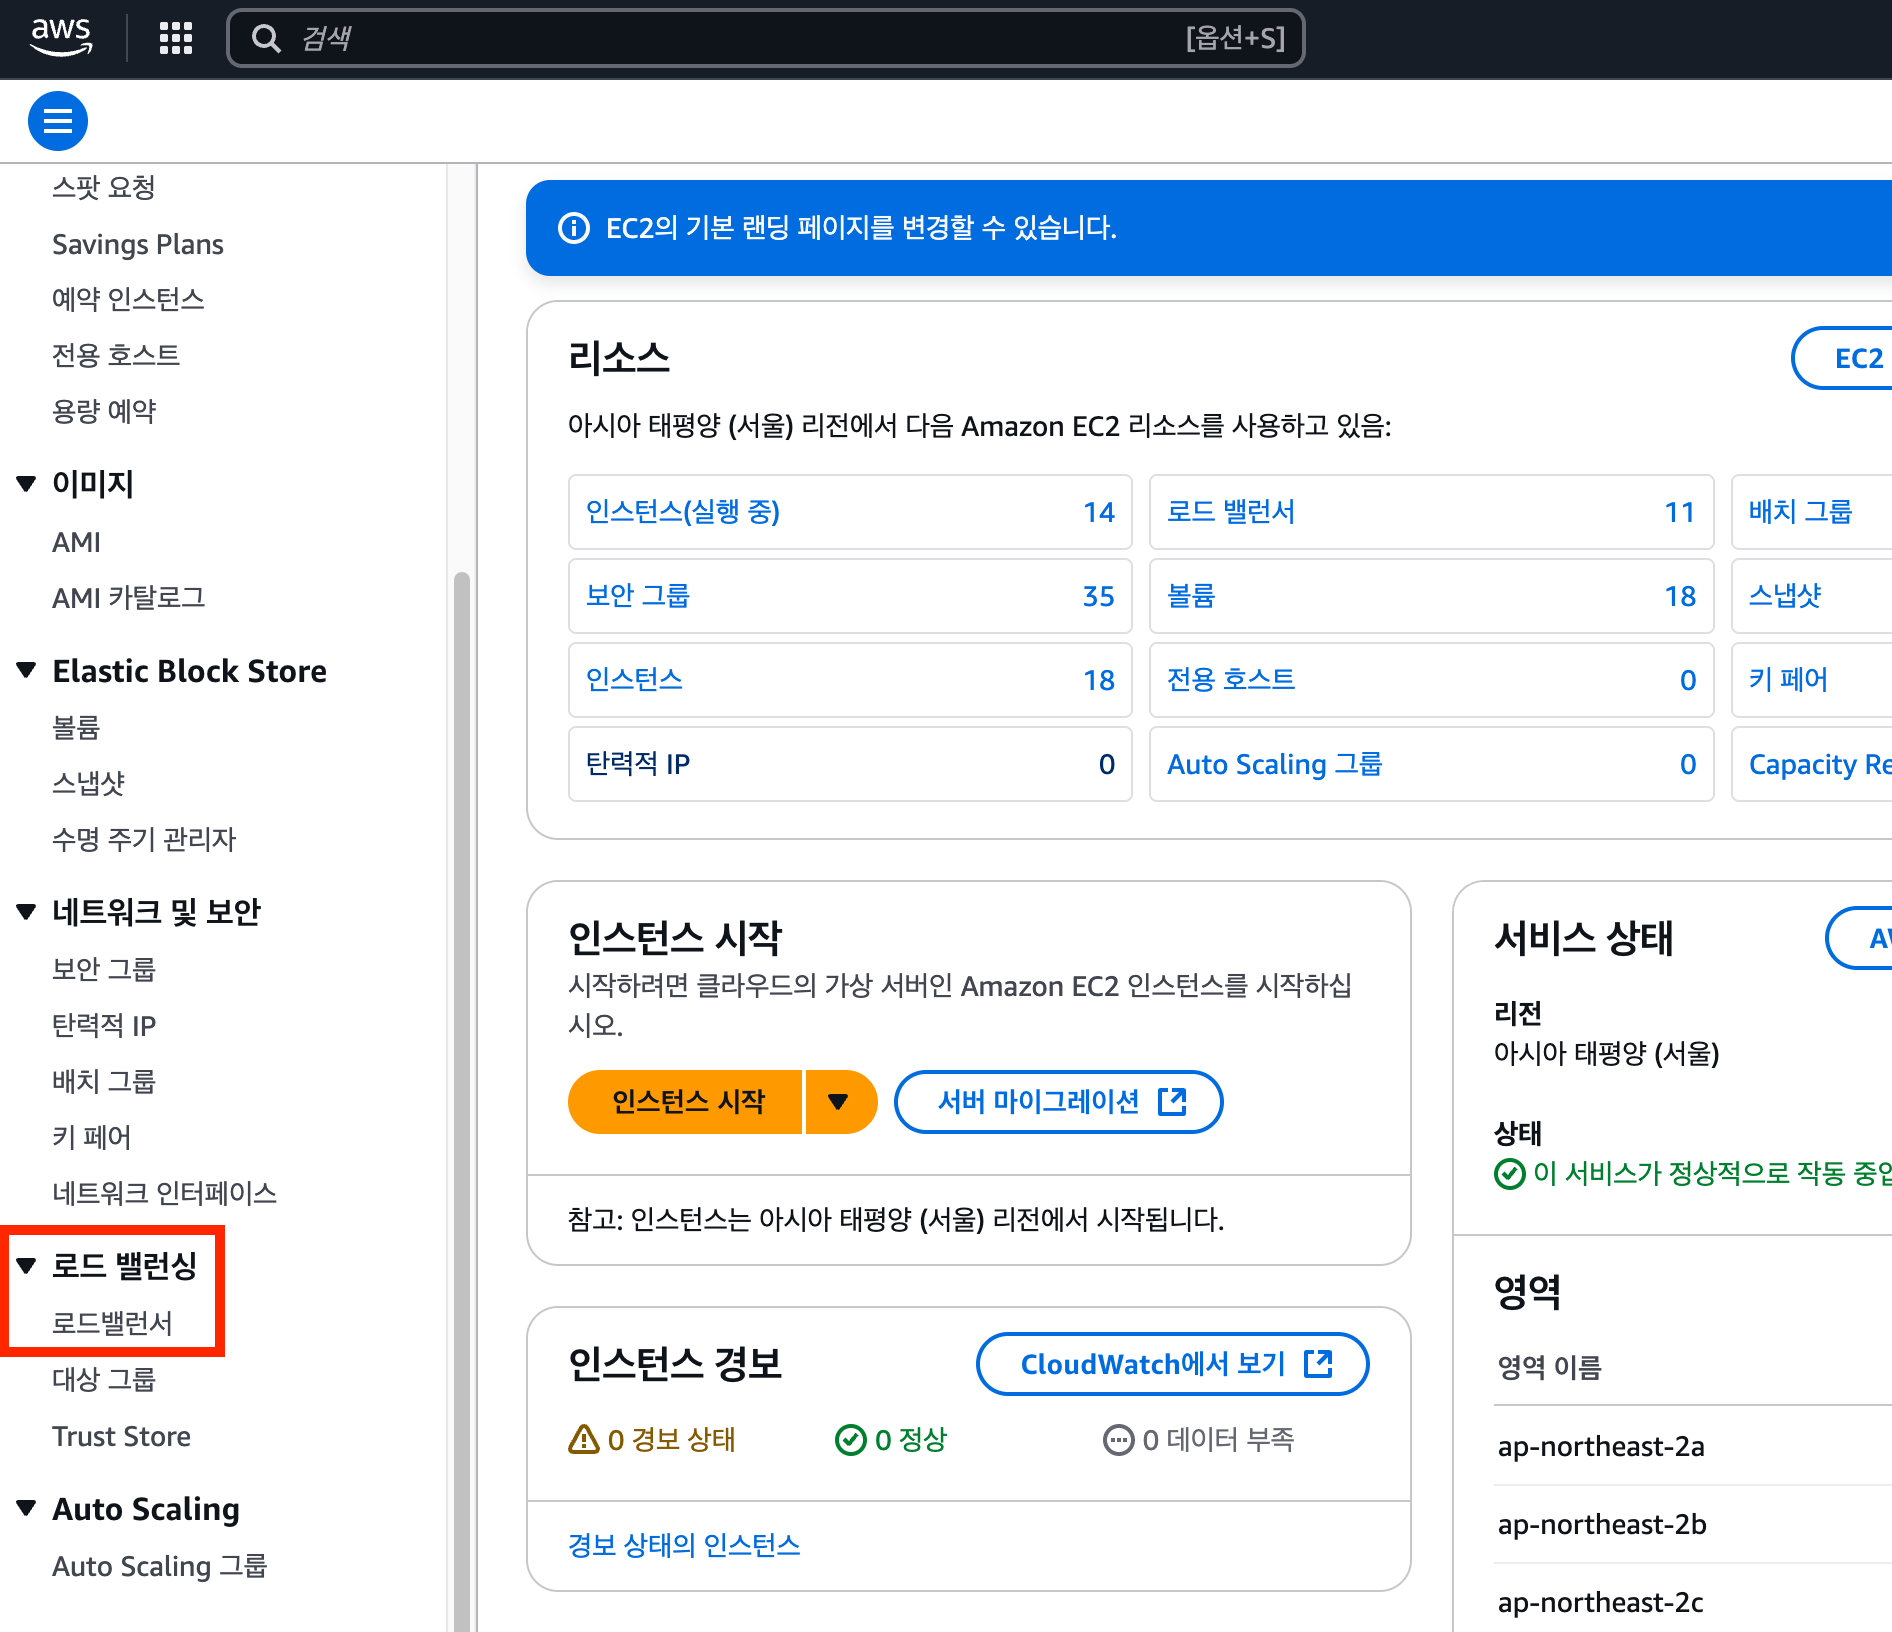Open 스냅샷 resource link in 리소스
This screenshot has width=1892, height=1632.
click(x=1785, y=596)
